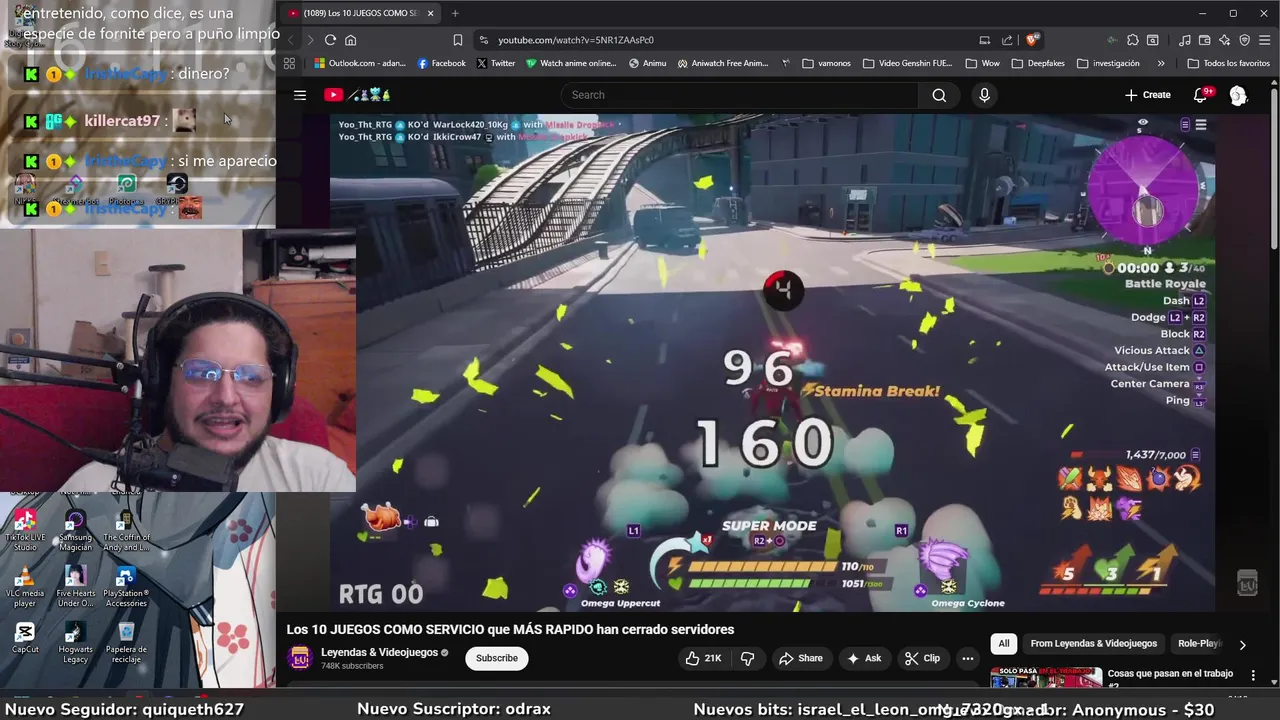Open Brave main menu hamburger icon
1280x720 pixels.
coord(1265,40)
